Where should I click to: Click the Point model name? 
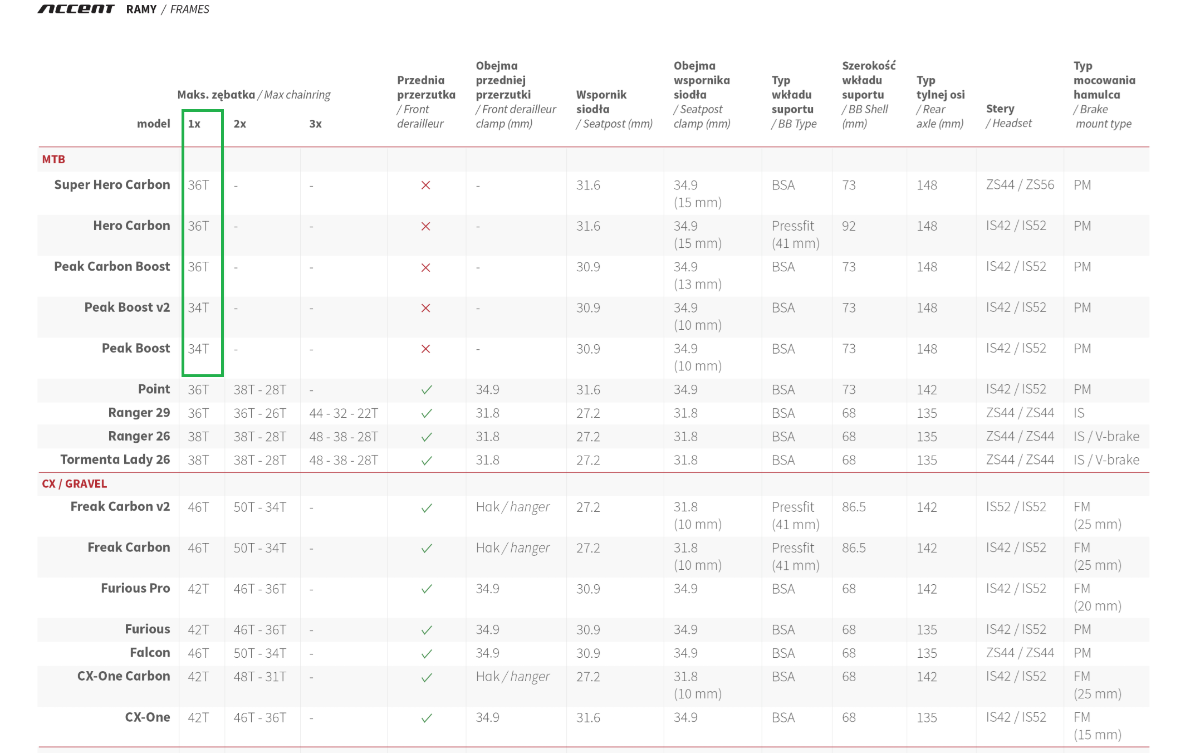[154, 389]
